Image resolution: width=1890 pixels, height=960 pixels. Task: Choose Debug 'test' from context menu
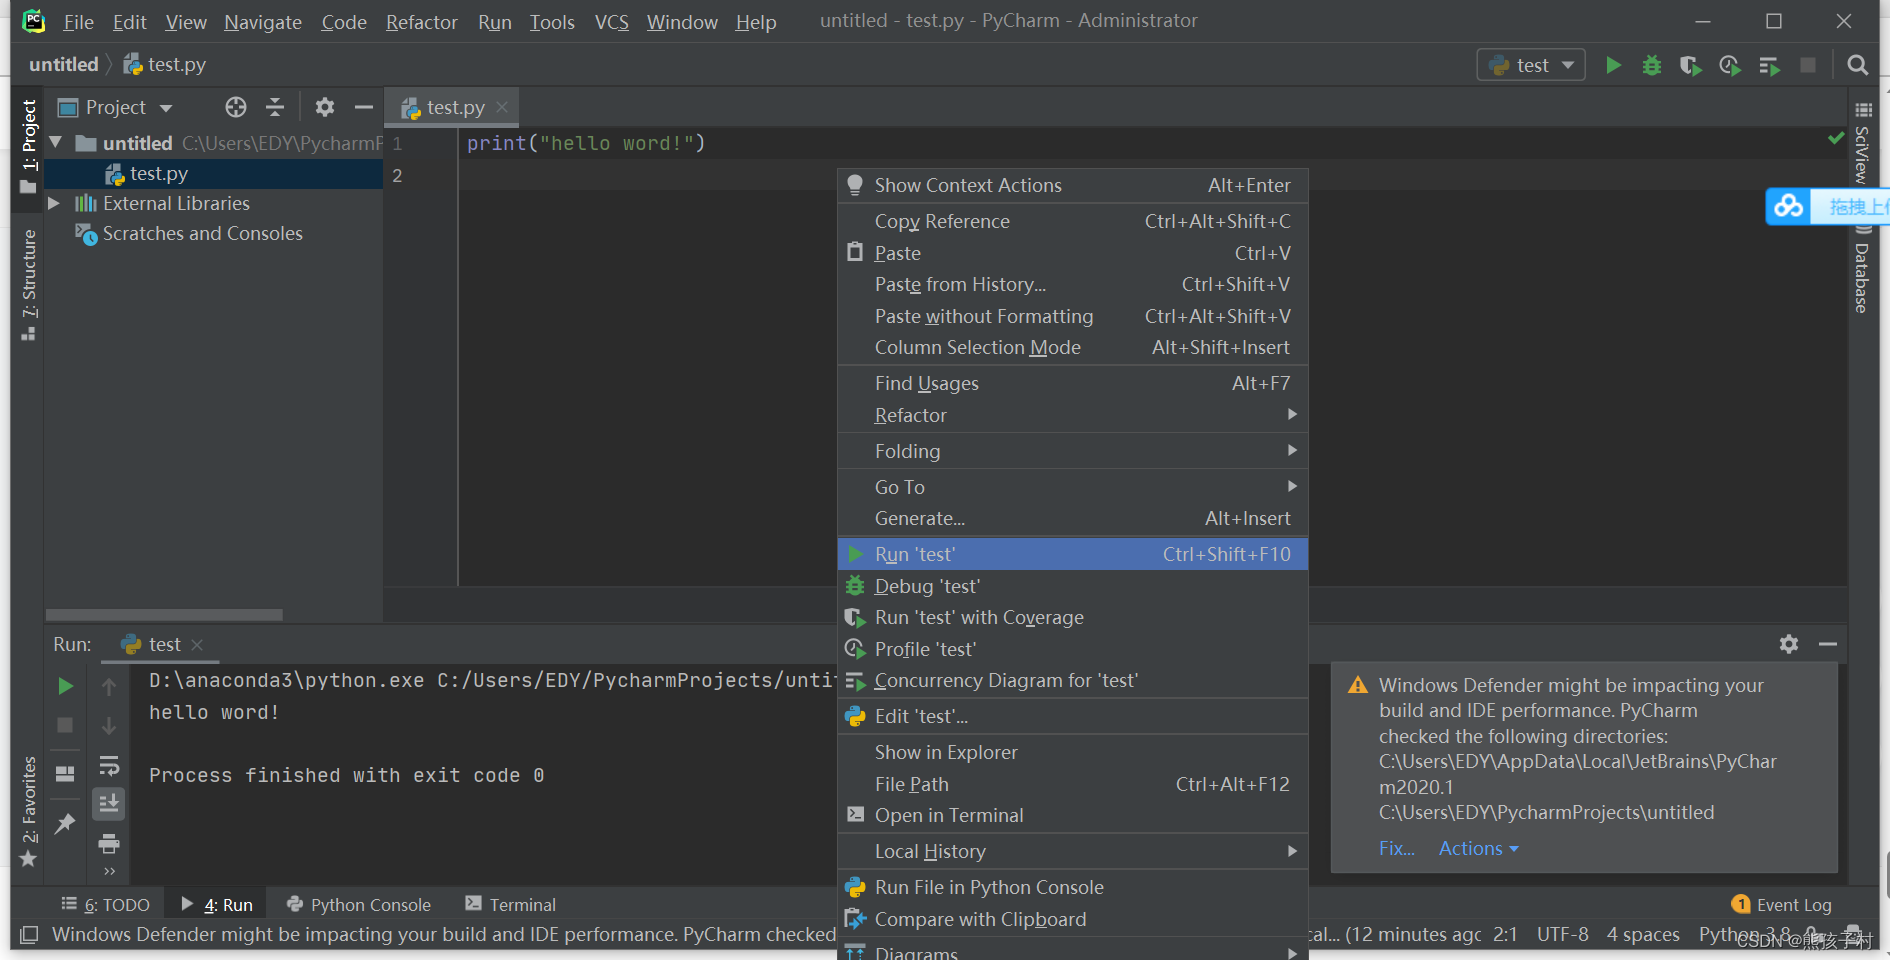1072,586
